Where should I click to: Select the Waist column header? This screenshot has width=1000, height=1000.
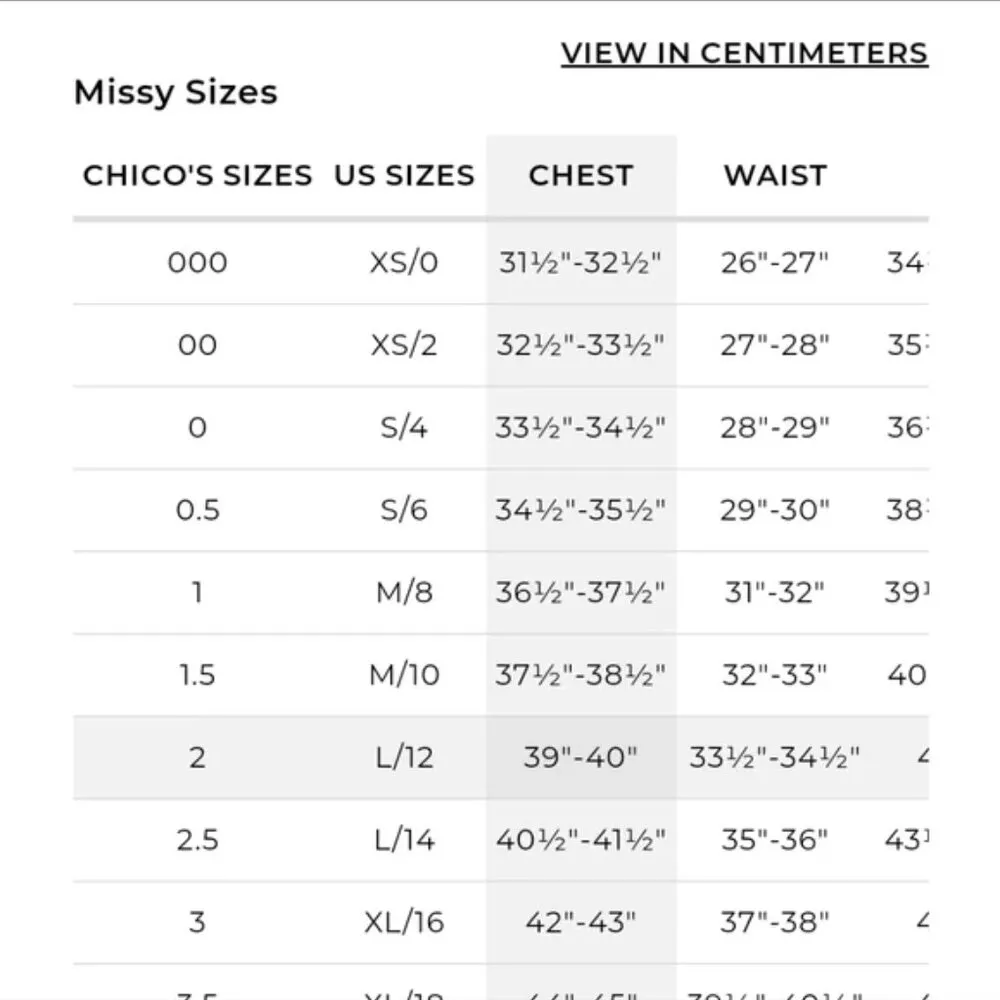point(775,176)
